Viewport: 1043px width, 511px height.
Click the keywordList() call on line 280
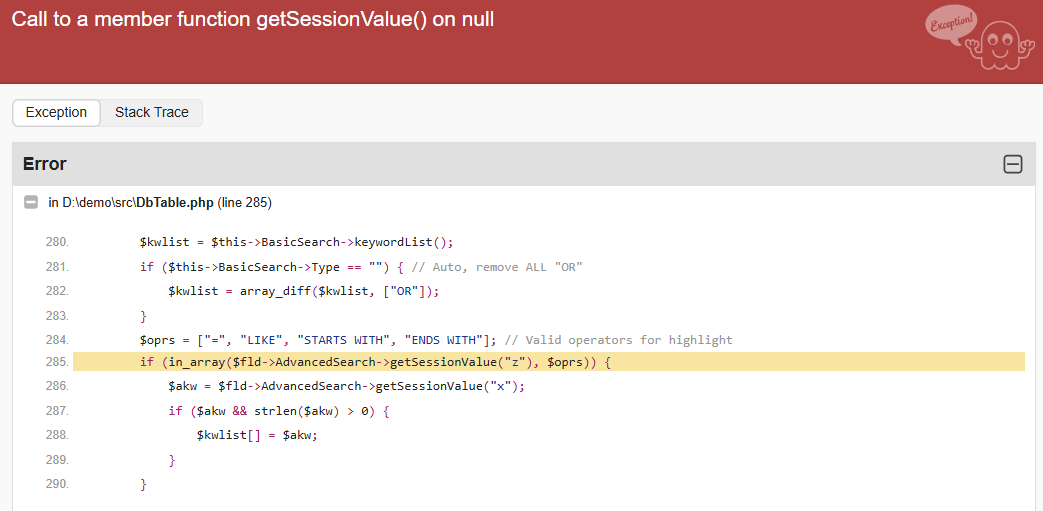[x=405, y=242]
